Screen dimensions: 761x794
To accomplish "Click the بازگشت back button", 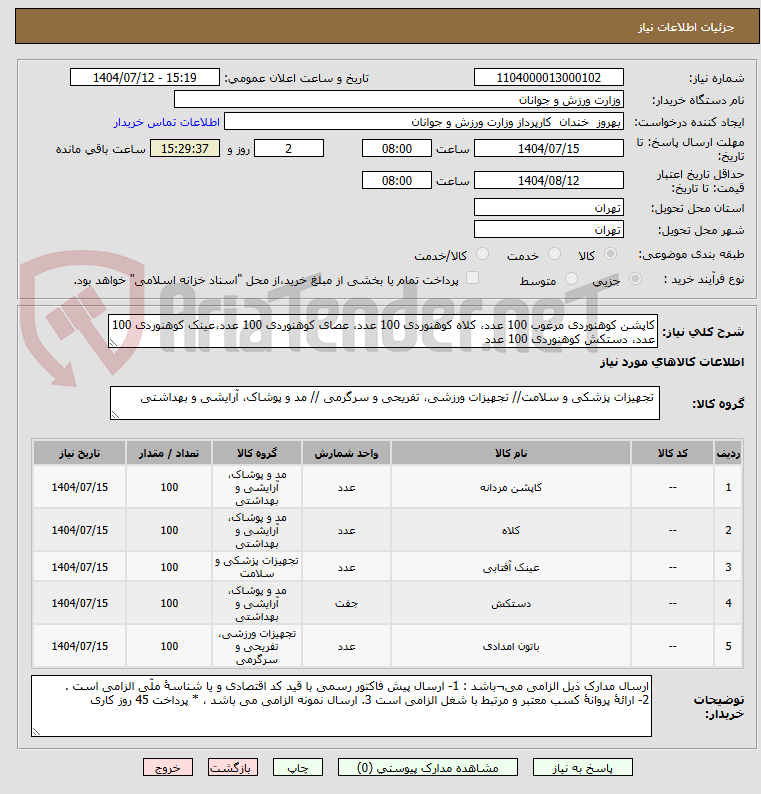I will coord(232,767).
